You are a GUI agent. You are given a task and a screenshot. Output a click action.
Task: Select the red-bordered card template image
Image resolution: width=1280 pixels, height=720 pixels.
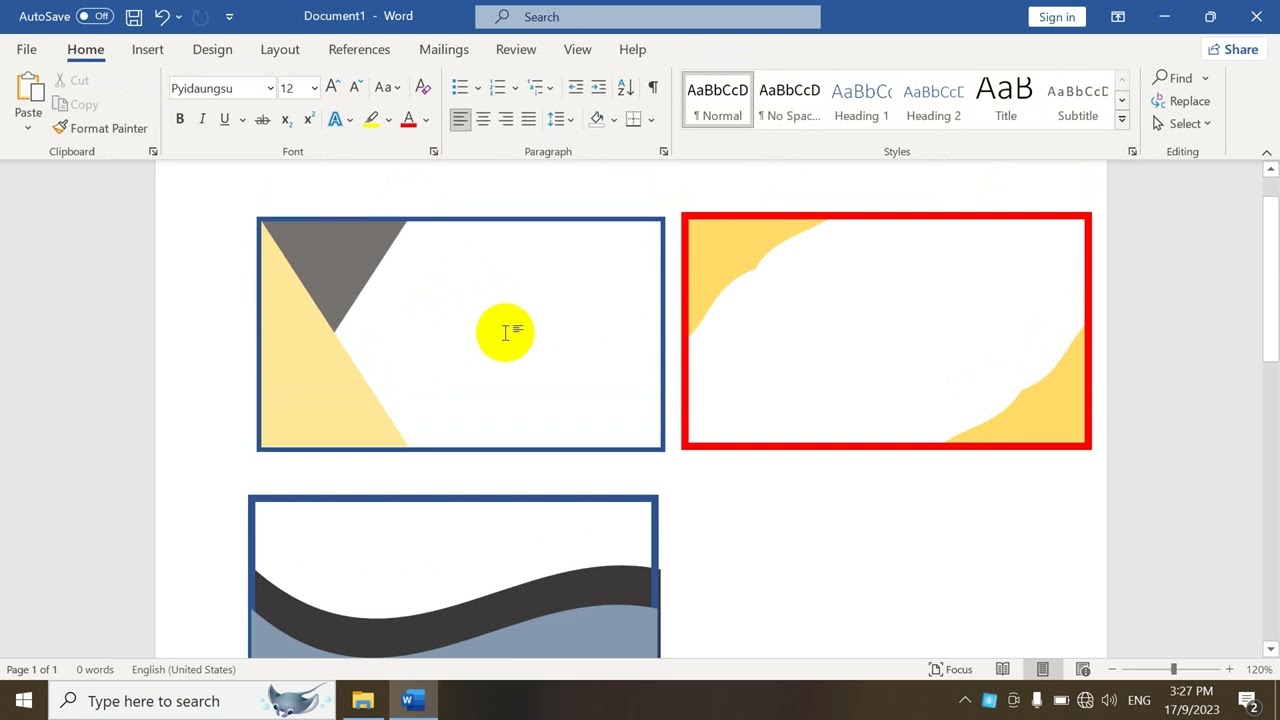[887, 331]
